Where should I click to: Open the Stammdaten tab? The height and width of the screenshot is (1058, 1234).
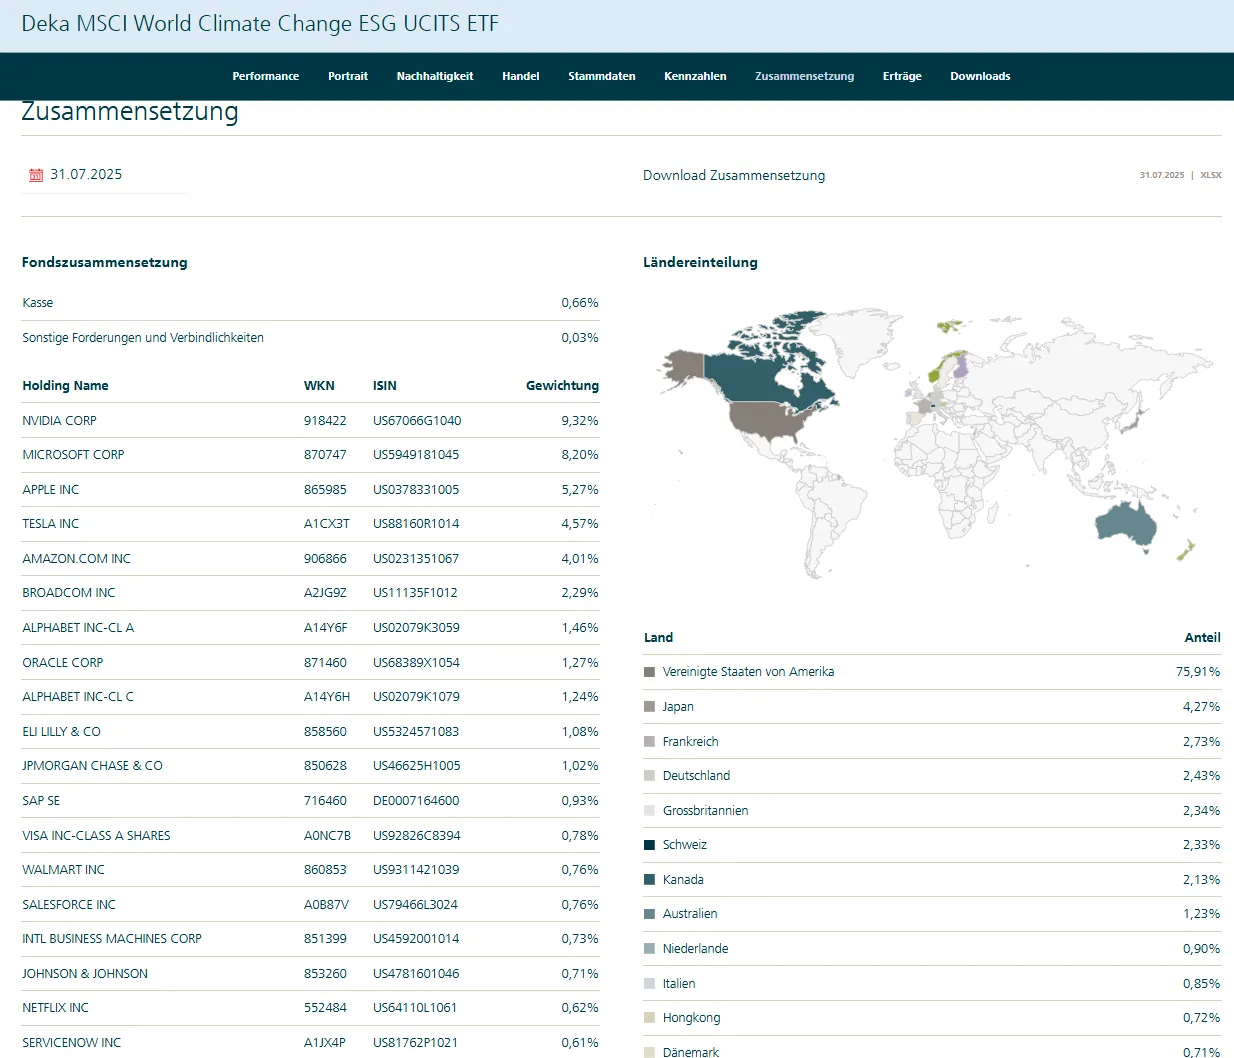tap(602, 76)
